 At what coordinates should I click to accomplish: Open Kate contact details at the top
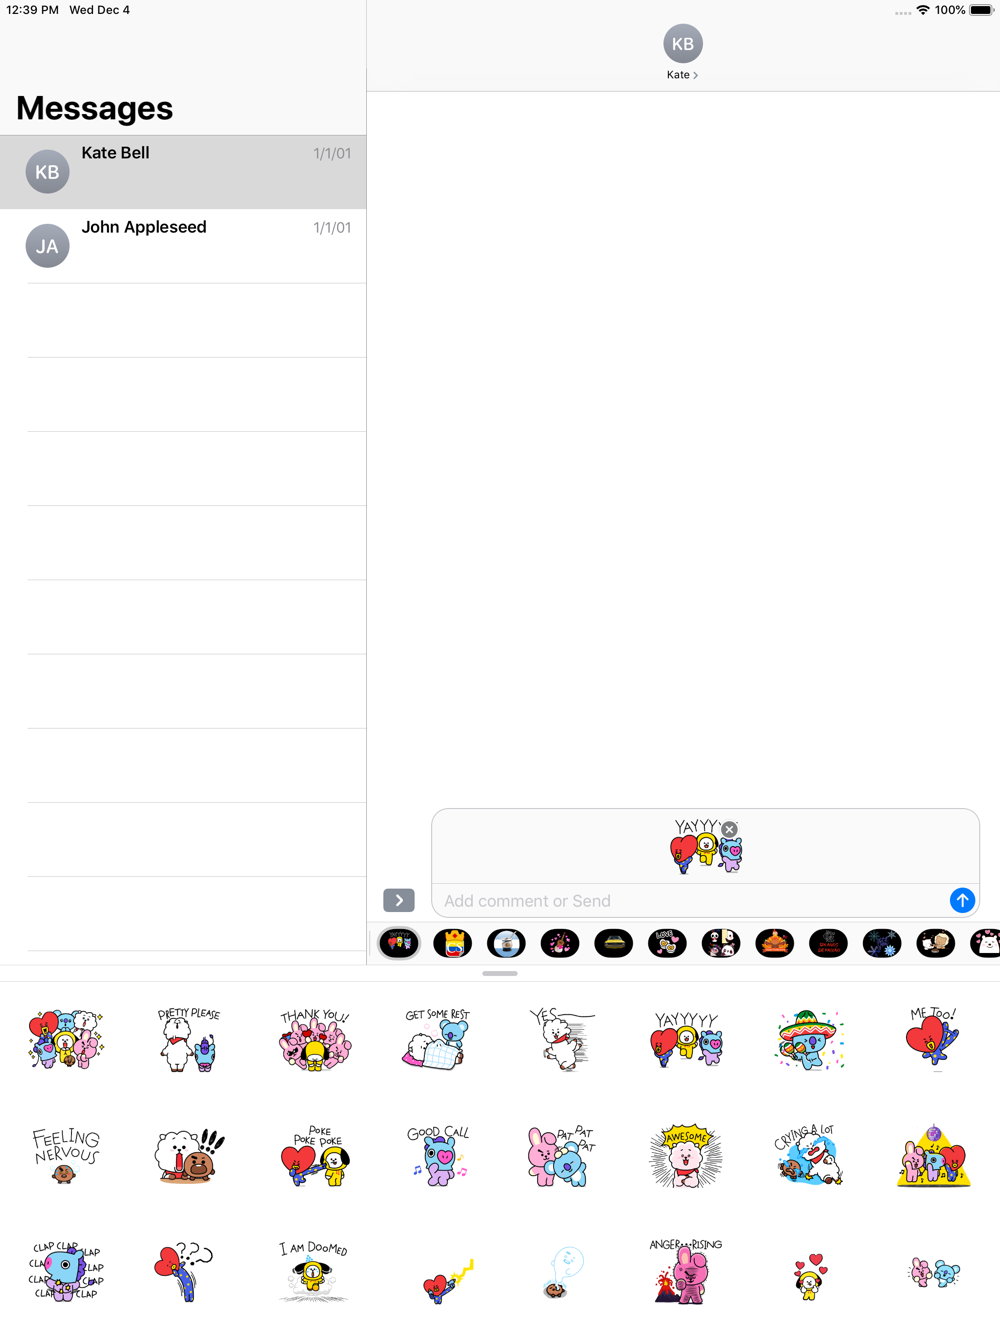click(x=683, y=52)
